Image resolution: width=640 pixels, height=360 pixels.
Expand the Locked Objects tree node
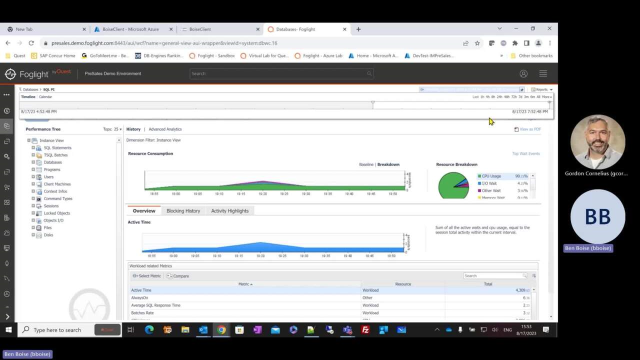[x=33, y=213]
